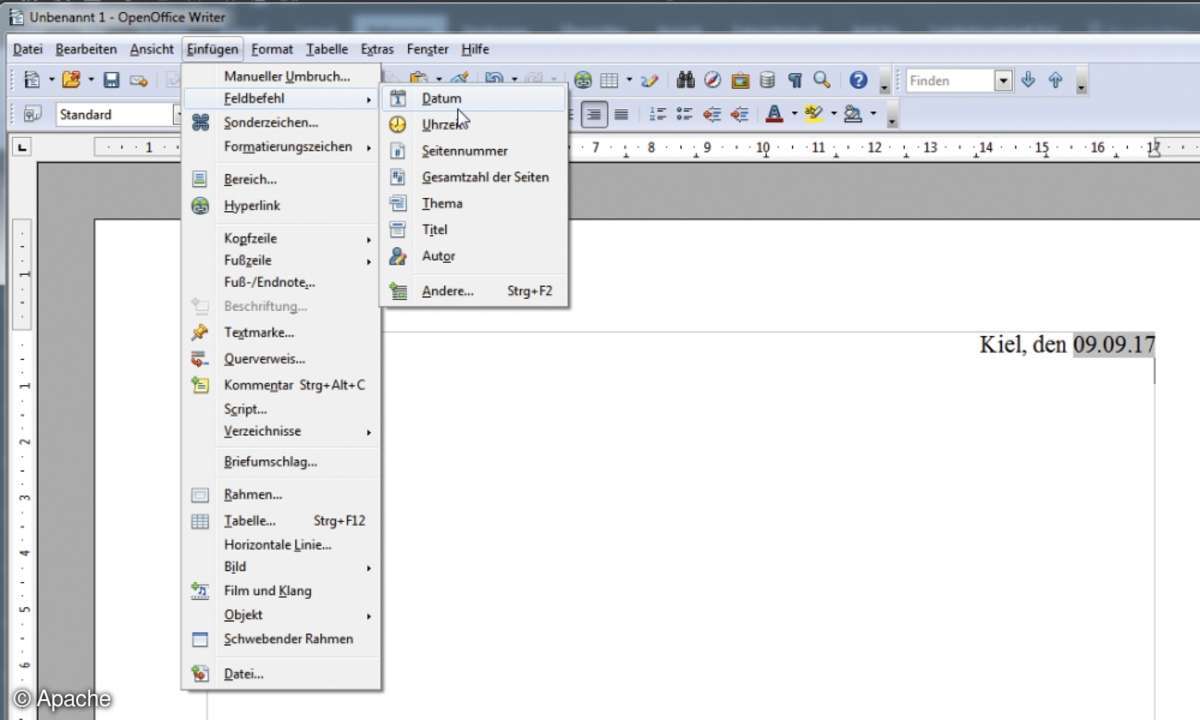Toggle Justified paragraph alignment button
Viewport: 1200px width, 720px height.
(x=621, y=114)
